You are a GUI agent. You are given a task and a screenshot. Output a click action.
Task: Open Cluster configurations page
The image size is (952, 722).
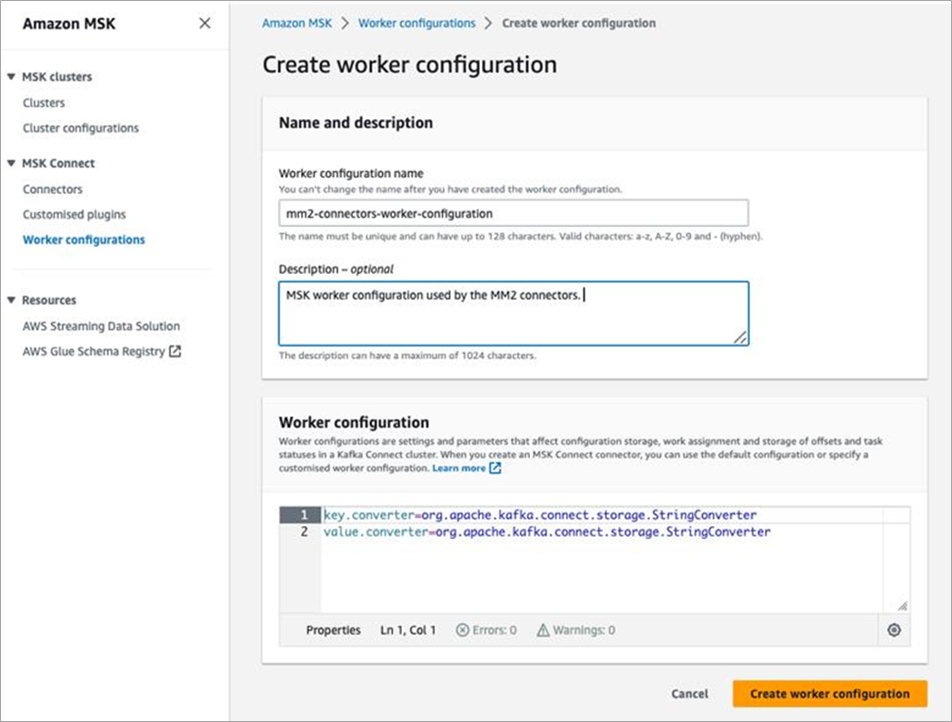pyautogui.click(x=81, y=128)
